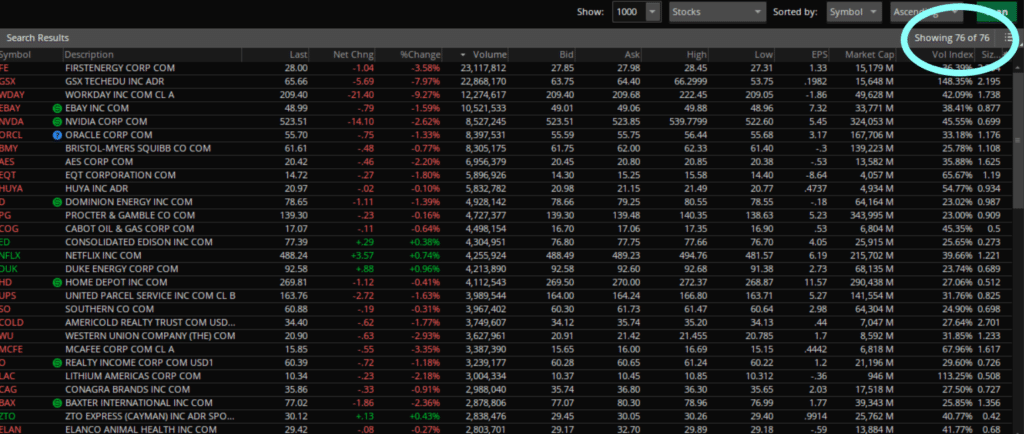Click NVIDIA high value 539.7799
Image resolution: width=1024 pixels, height=434 pixels.
688,121
